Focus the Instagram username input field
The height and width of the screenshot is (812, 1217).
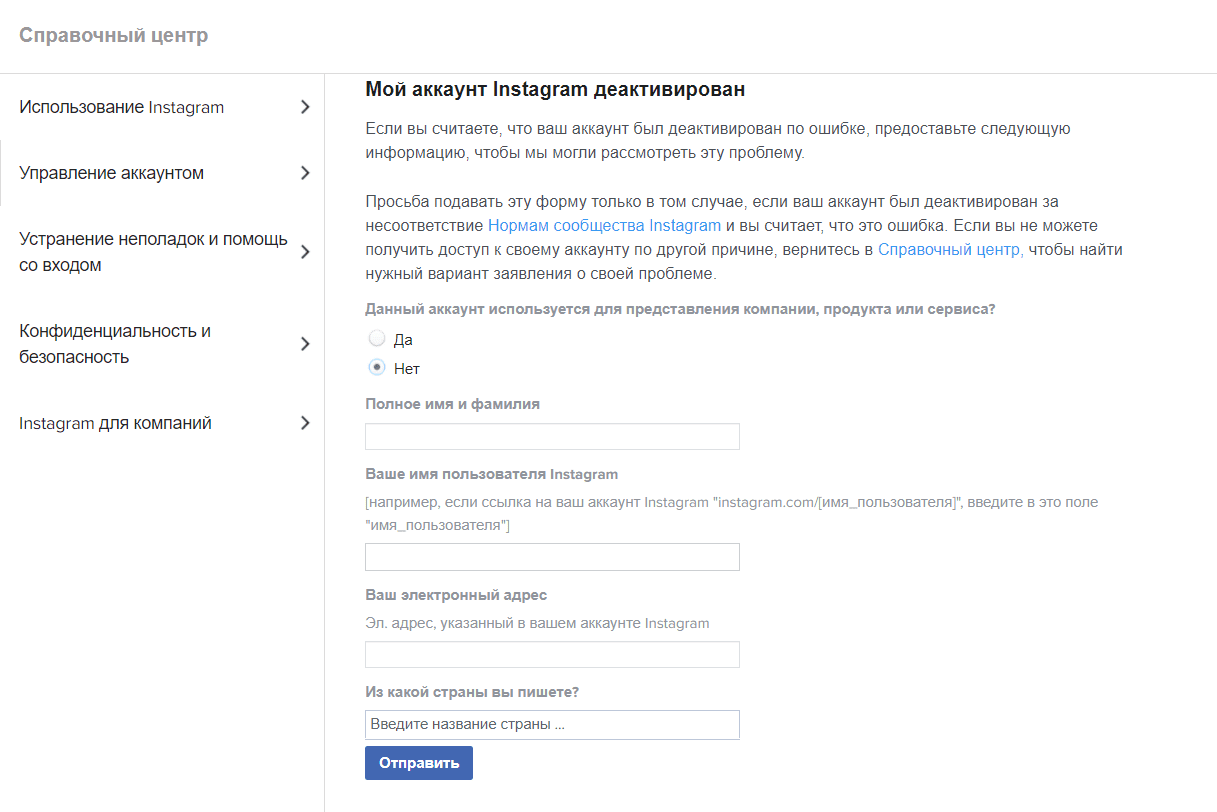(x=552, y=557)
